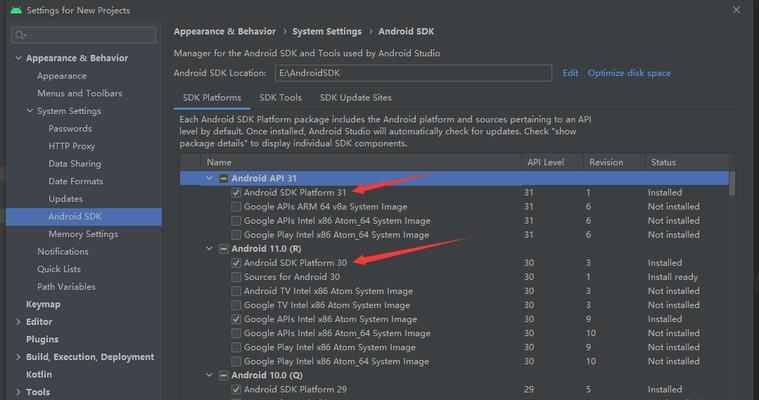Click the Optimize disk space link
This screenshot has width=759, height=400.
tap(629, 73)
